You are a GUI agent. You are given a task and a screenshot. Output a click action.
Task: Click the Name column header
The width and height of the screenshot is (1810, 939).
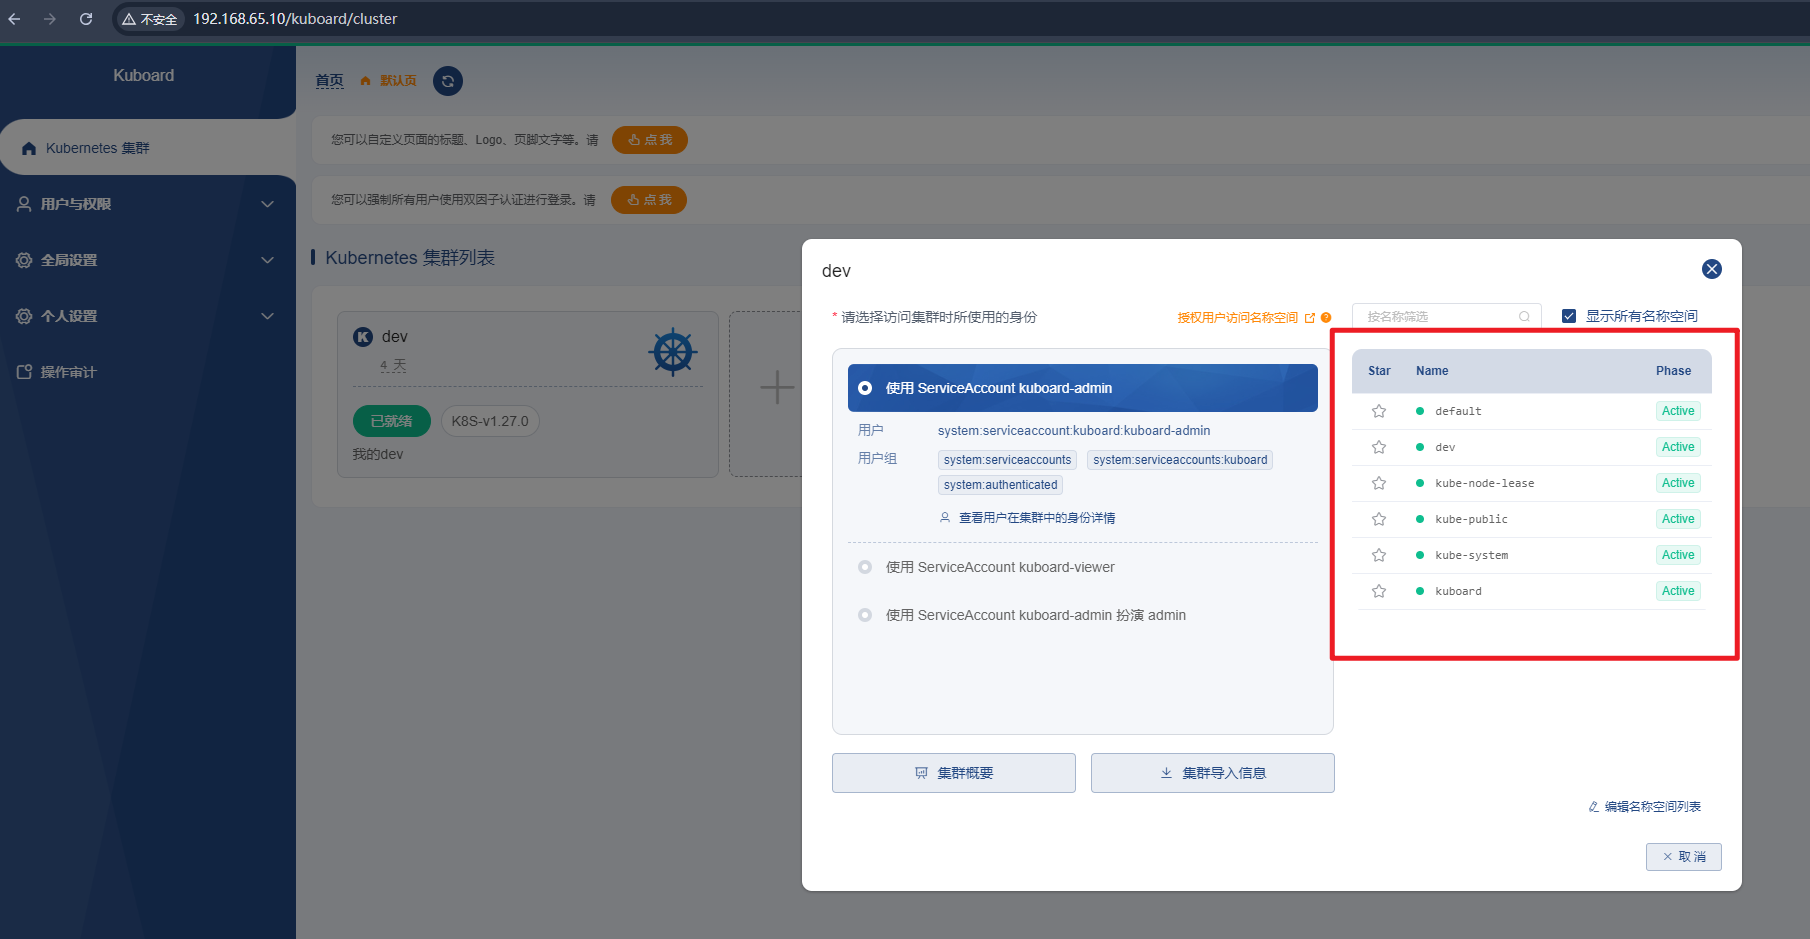1432,371
